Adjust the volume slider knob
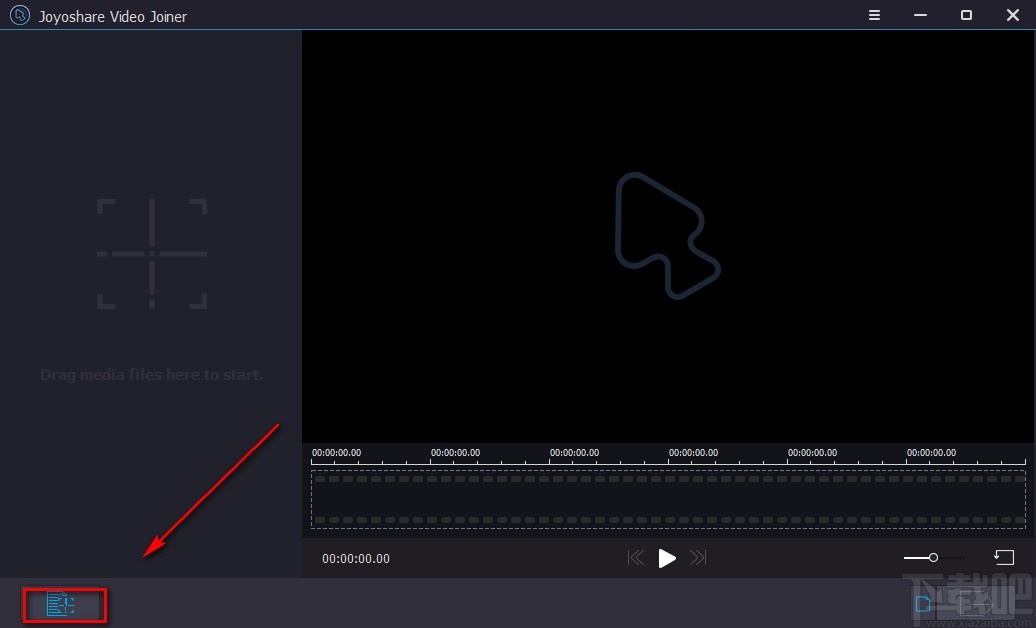Screen dimensions: 1036x628 (933, 558)
